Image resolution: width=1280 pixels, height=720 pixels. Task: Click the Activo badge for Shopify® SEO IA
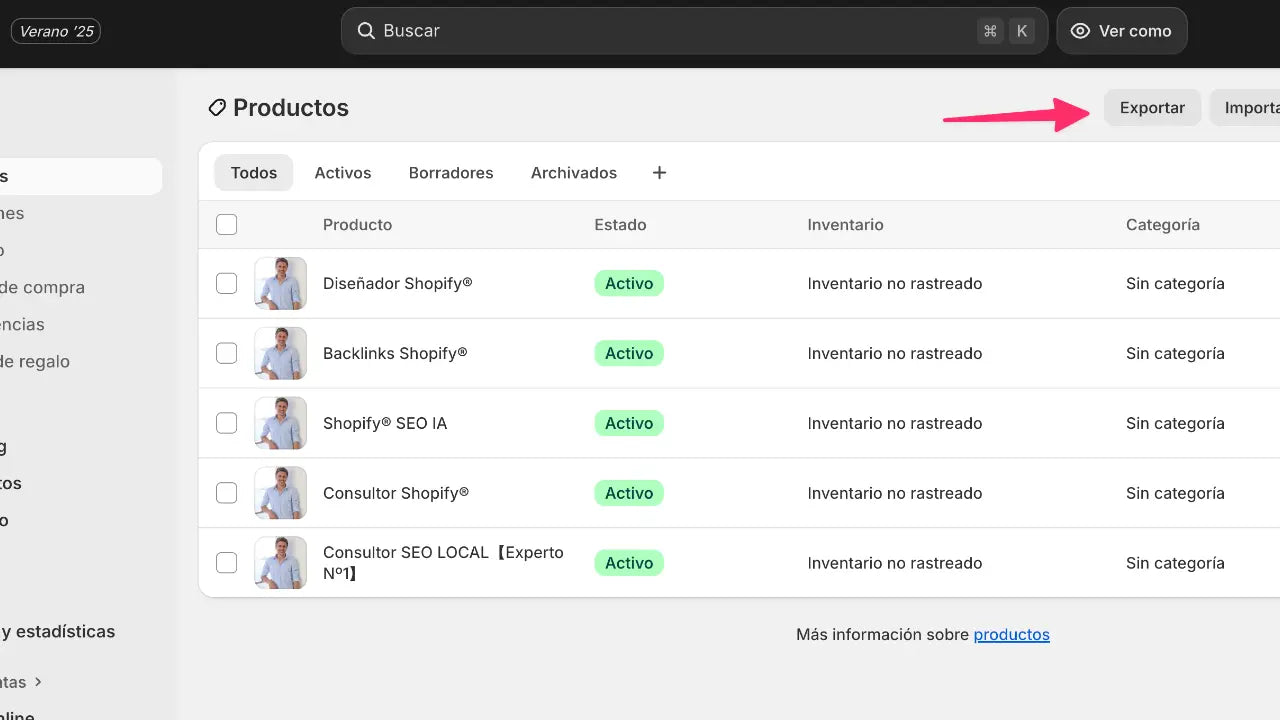pos(628,423)
